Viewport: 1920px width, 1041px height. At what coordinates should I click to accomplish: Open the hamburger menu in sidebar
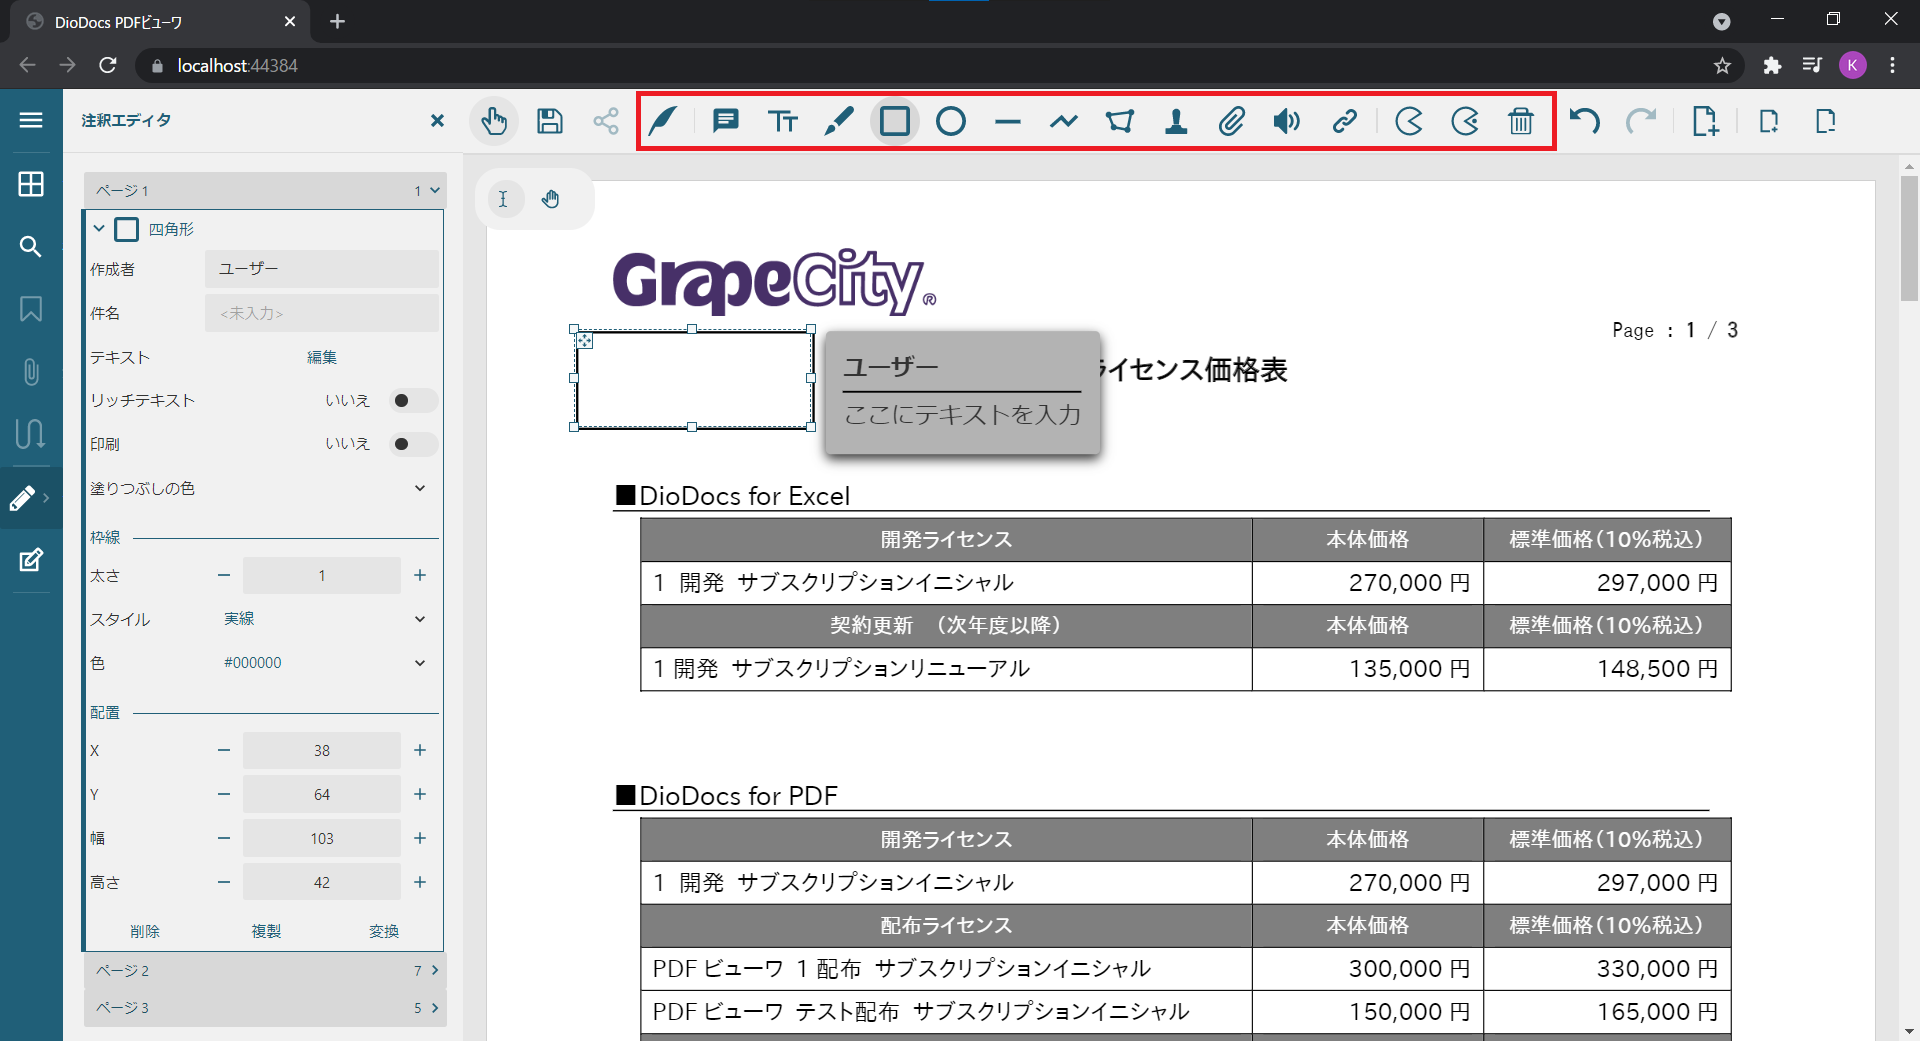click(x=31, y=120)
